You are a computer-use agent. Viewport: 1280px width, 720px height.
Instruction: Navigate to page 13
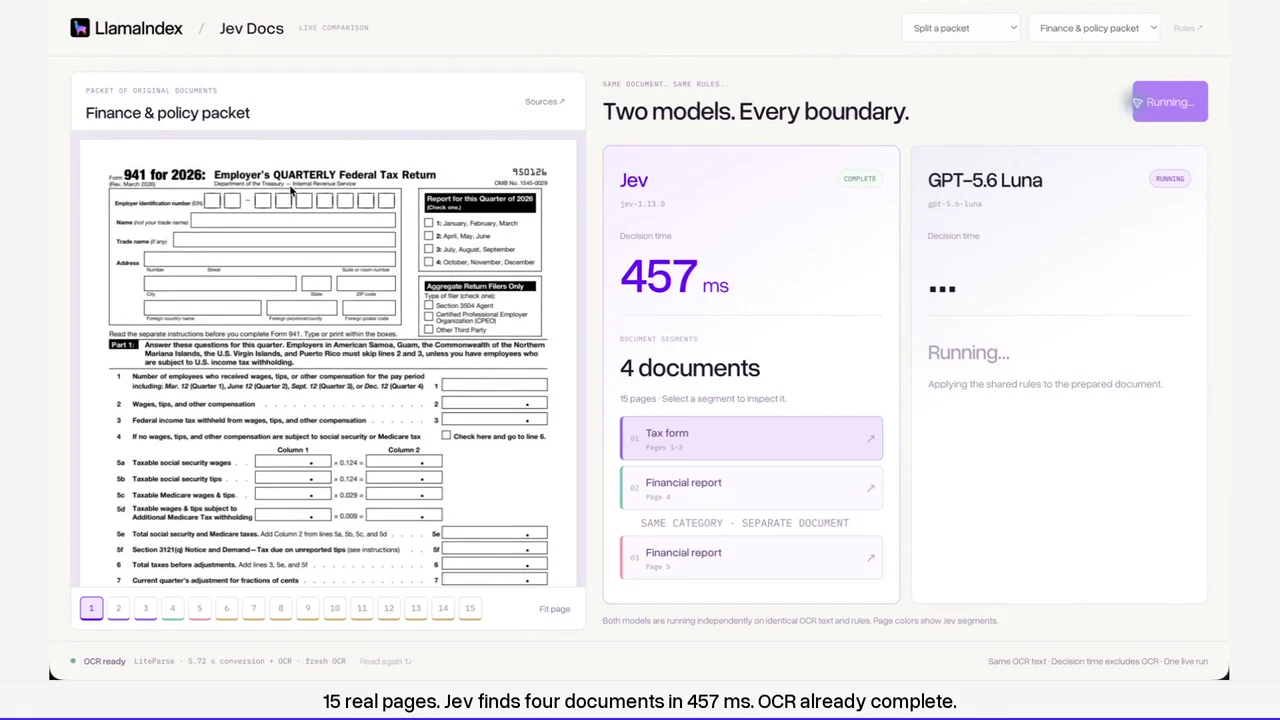click(x=415, y=608)
